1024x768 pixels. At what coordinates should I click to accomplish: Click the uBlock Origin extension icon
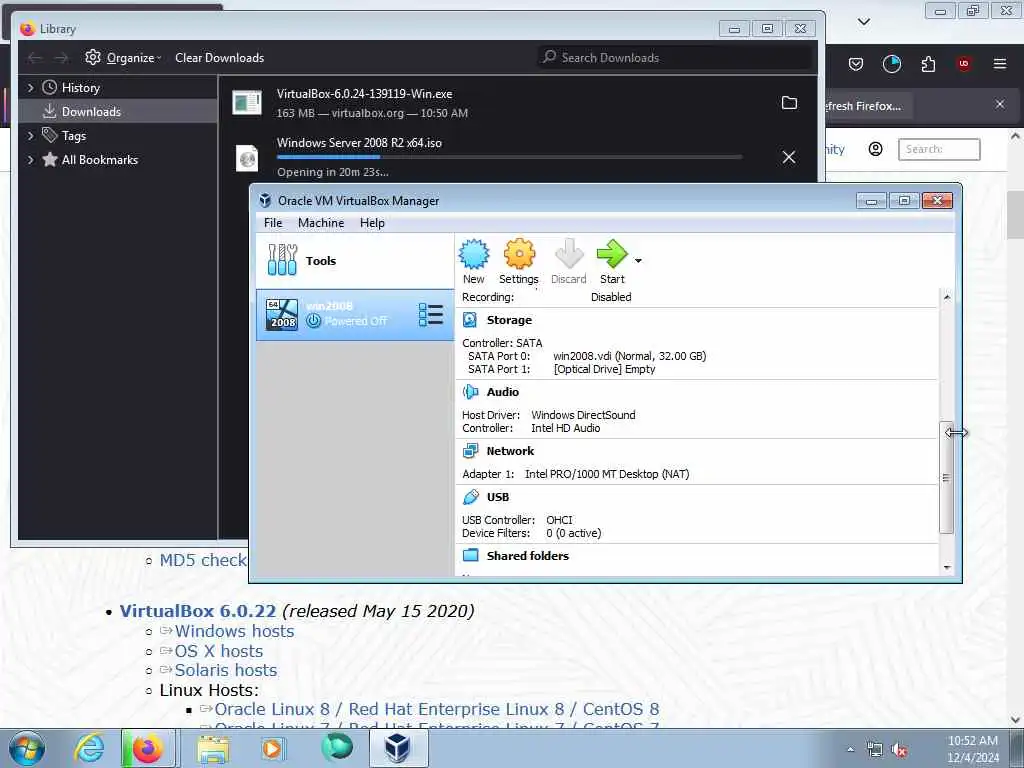click(964, 63)
